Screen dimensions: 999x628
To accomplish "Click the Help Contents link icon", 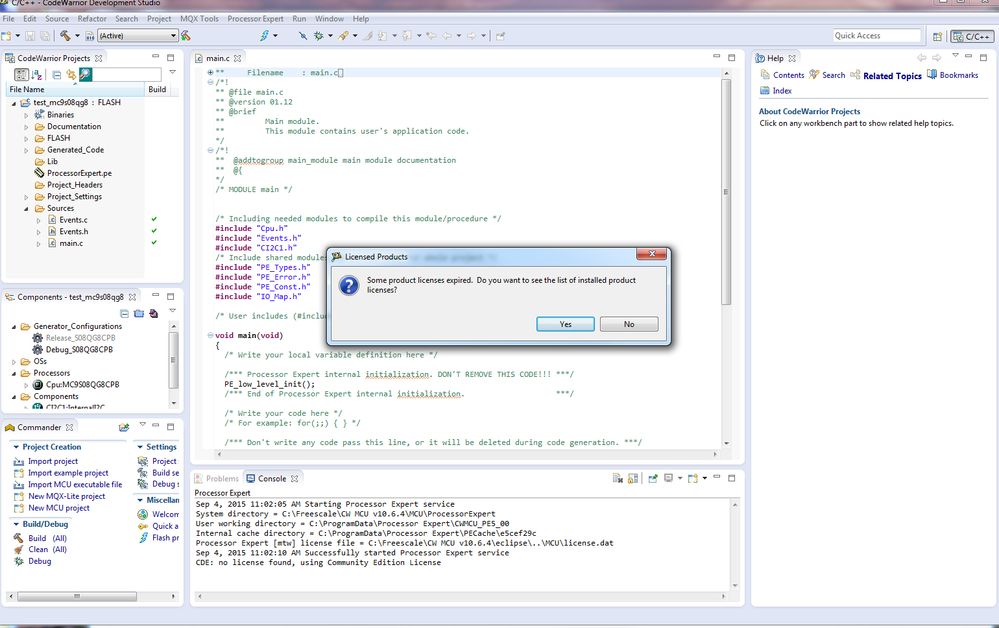I will 765,75.
